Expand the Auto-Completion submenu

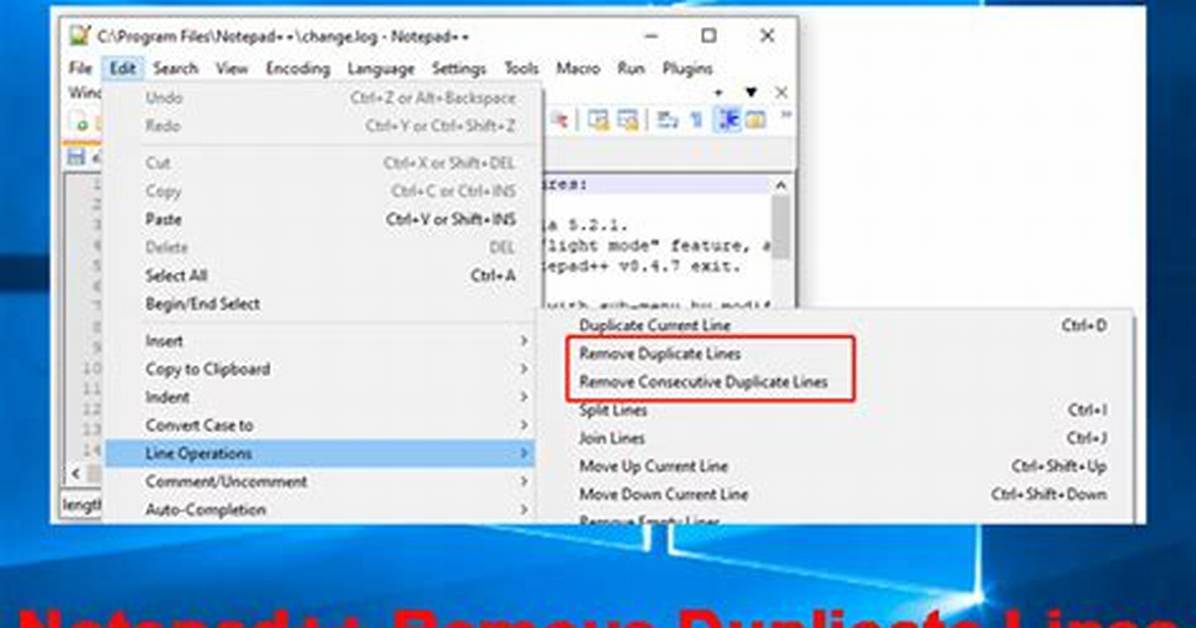[320, 510]
